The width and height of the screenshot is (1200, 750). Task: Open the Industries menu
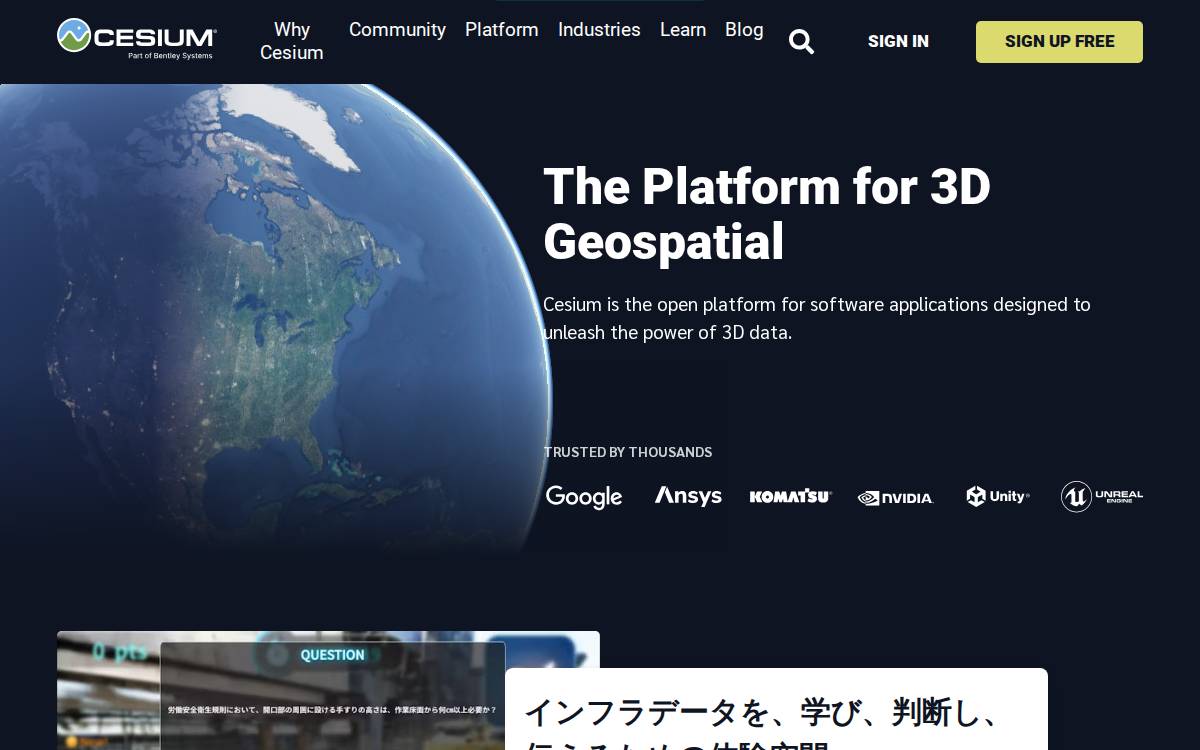[599, 30]
